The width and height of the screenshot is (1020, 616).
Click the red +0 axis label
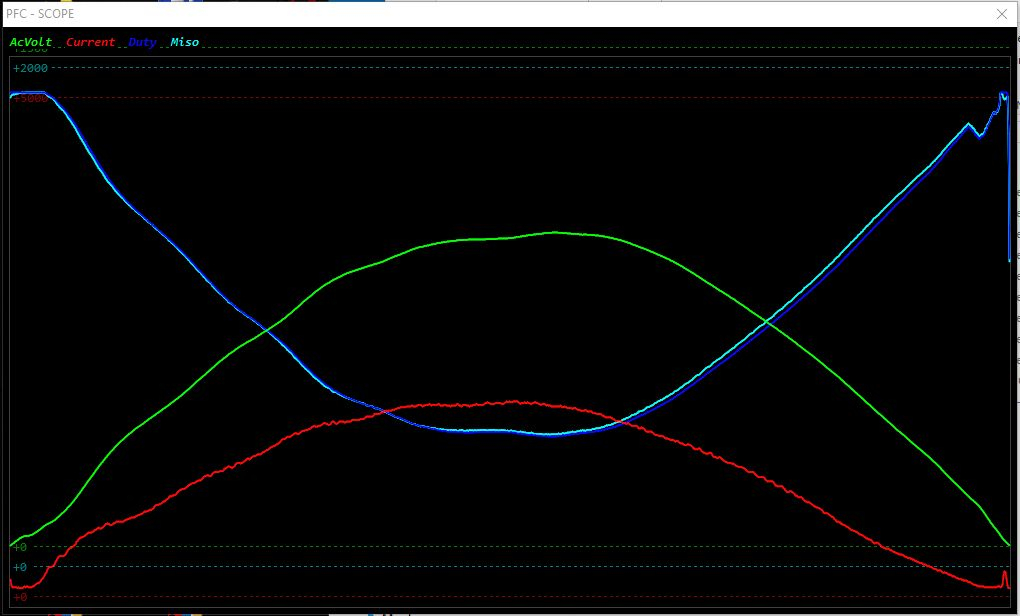[20, 597]
